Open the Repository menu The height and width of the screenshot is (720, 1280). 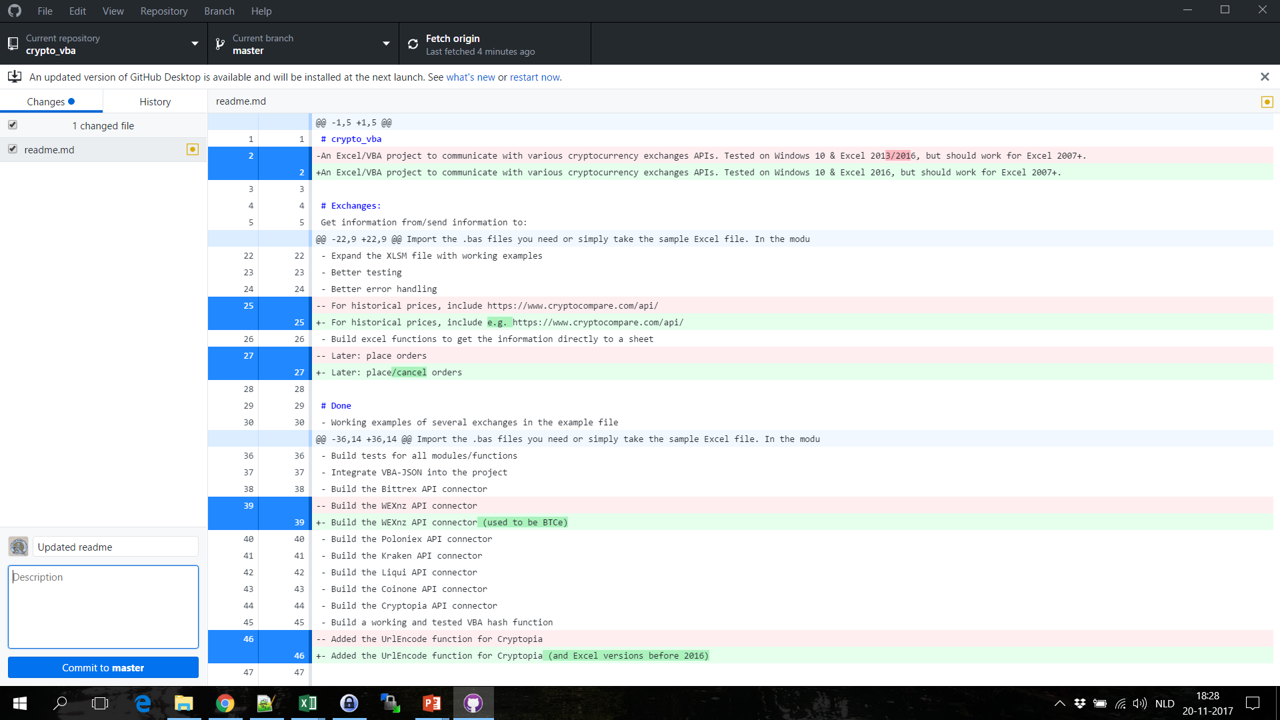pos(163,11)
